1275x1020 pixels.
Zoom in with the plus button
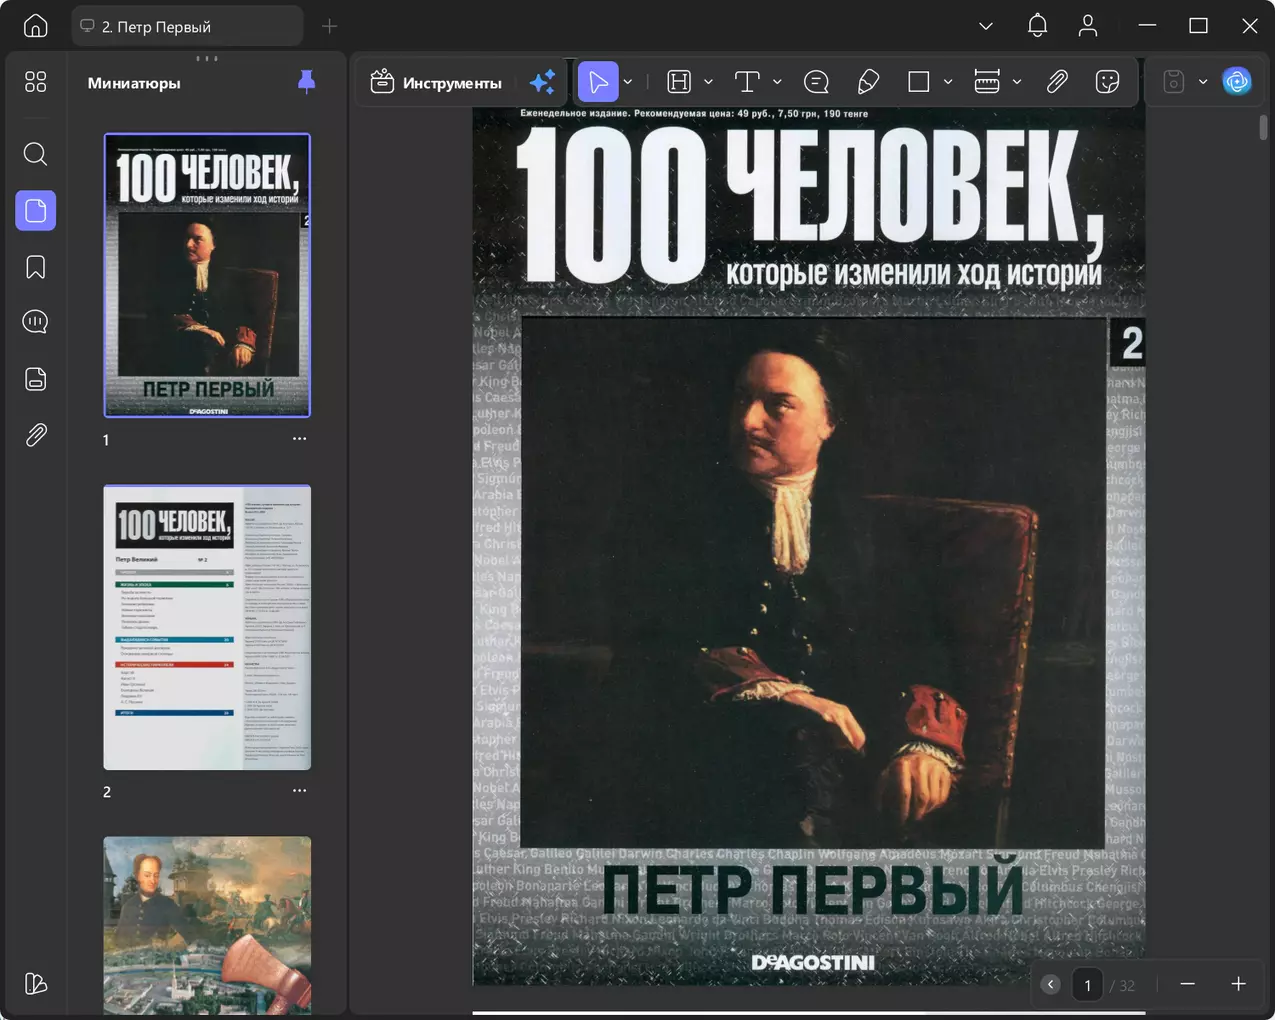1238,985
